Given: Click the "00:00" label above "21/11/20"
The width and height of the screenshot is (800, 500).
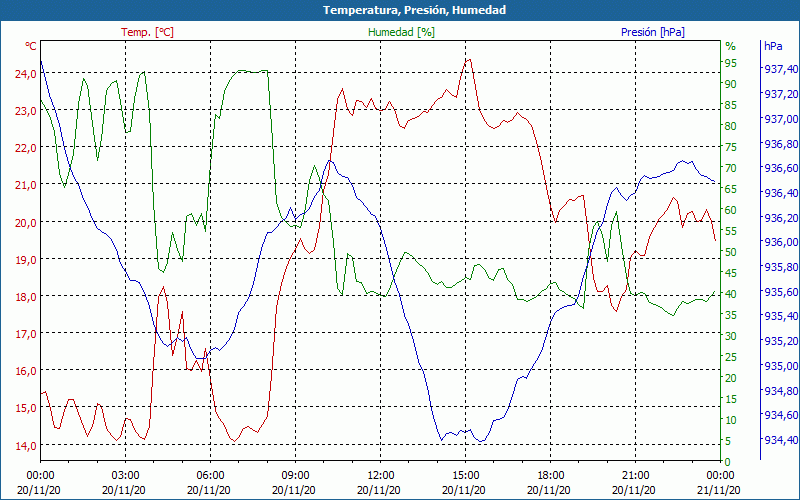Looking at the screenshot, I should click(720, 476).
